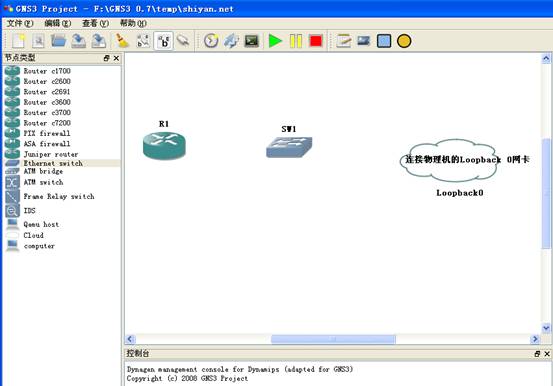This screenshot has height=386, width=553.
Task: Select PIX firewall node type
Action: click(x=62, y=133)
